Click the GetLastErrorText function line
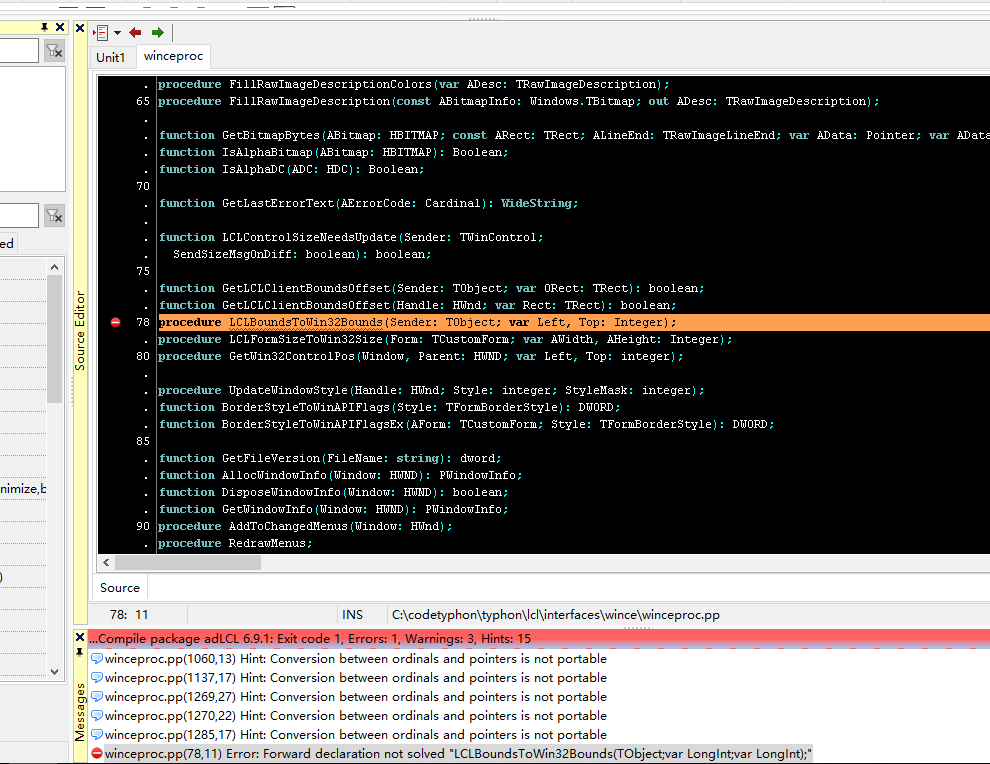 point(368,203)
